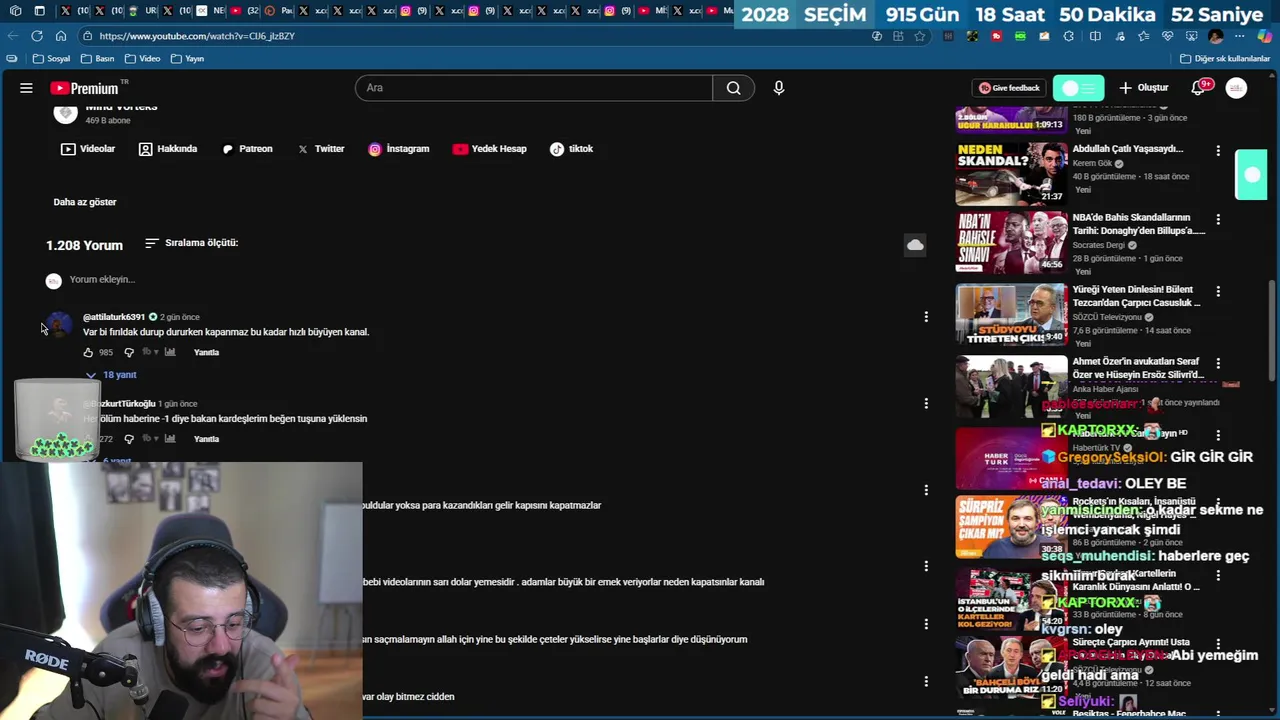Viewport: 1280px width, 720px height.
Task: Dislike the BozkurtTürkoğlu comment
Action: pos(128,439)
